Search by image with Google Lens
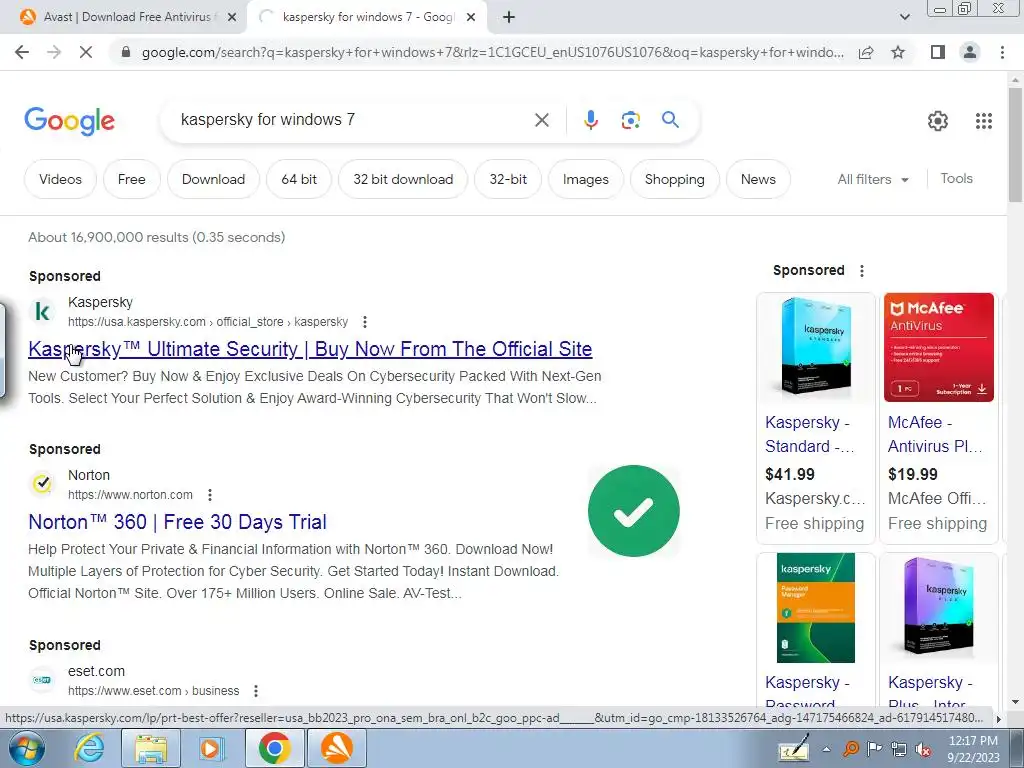The height and width of the screenshot is (768, 1024). coord(630,120)
